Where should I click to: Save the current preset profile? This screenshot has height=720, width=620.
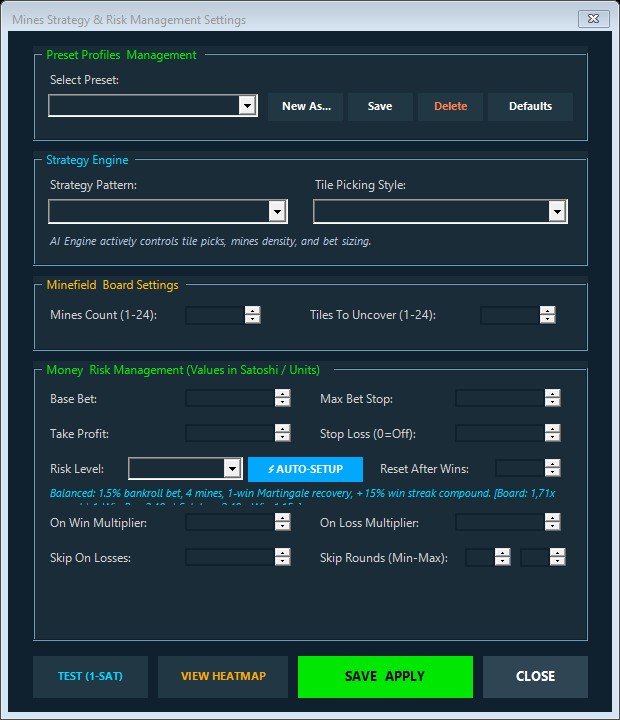(380, 107)
